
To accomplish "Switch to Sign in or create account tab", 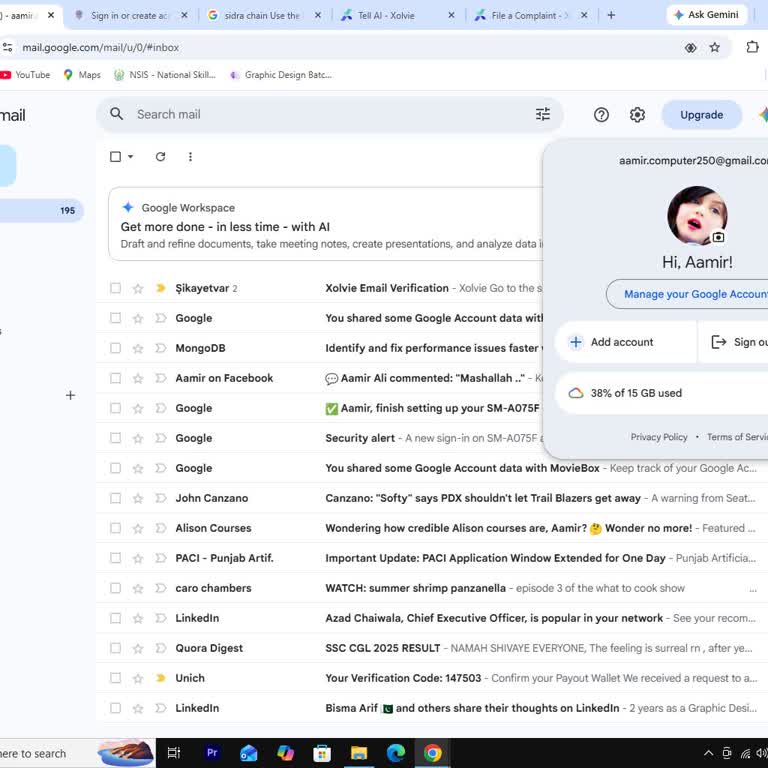I will pyautogui.click(x=130, y=15).
